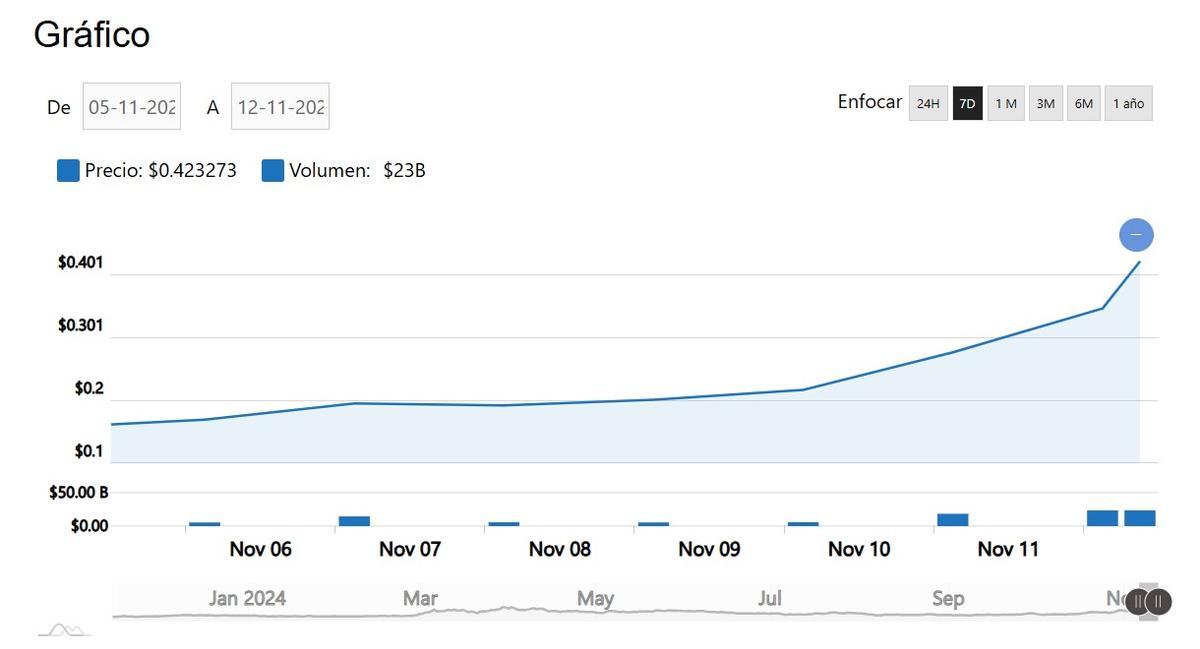Select the 3M timeframe button
The image size is (1200, 649).
[x=1044, y=103]
